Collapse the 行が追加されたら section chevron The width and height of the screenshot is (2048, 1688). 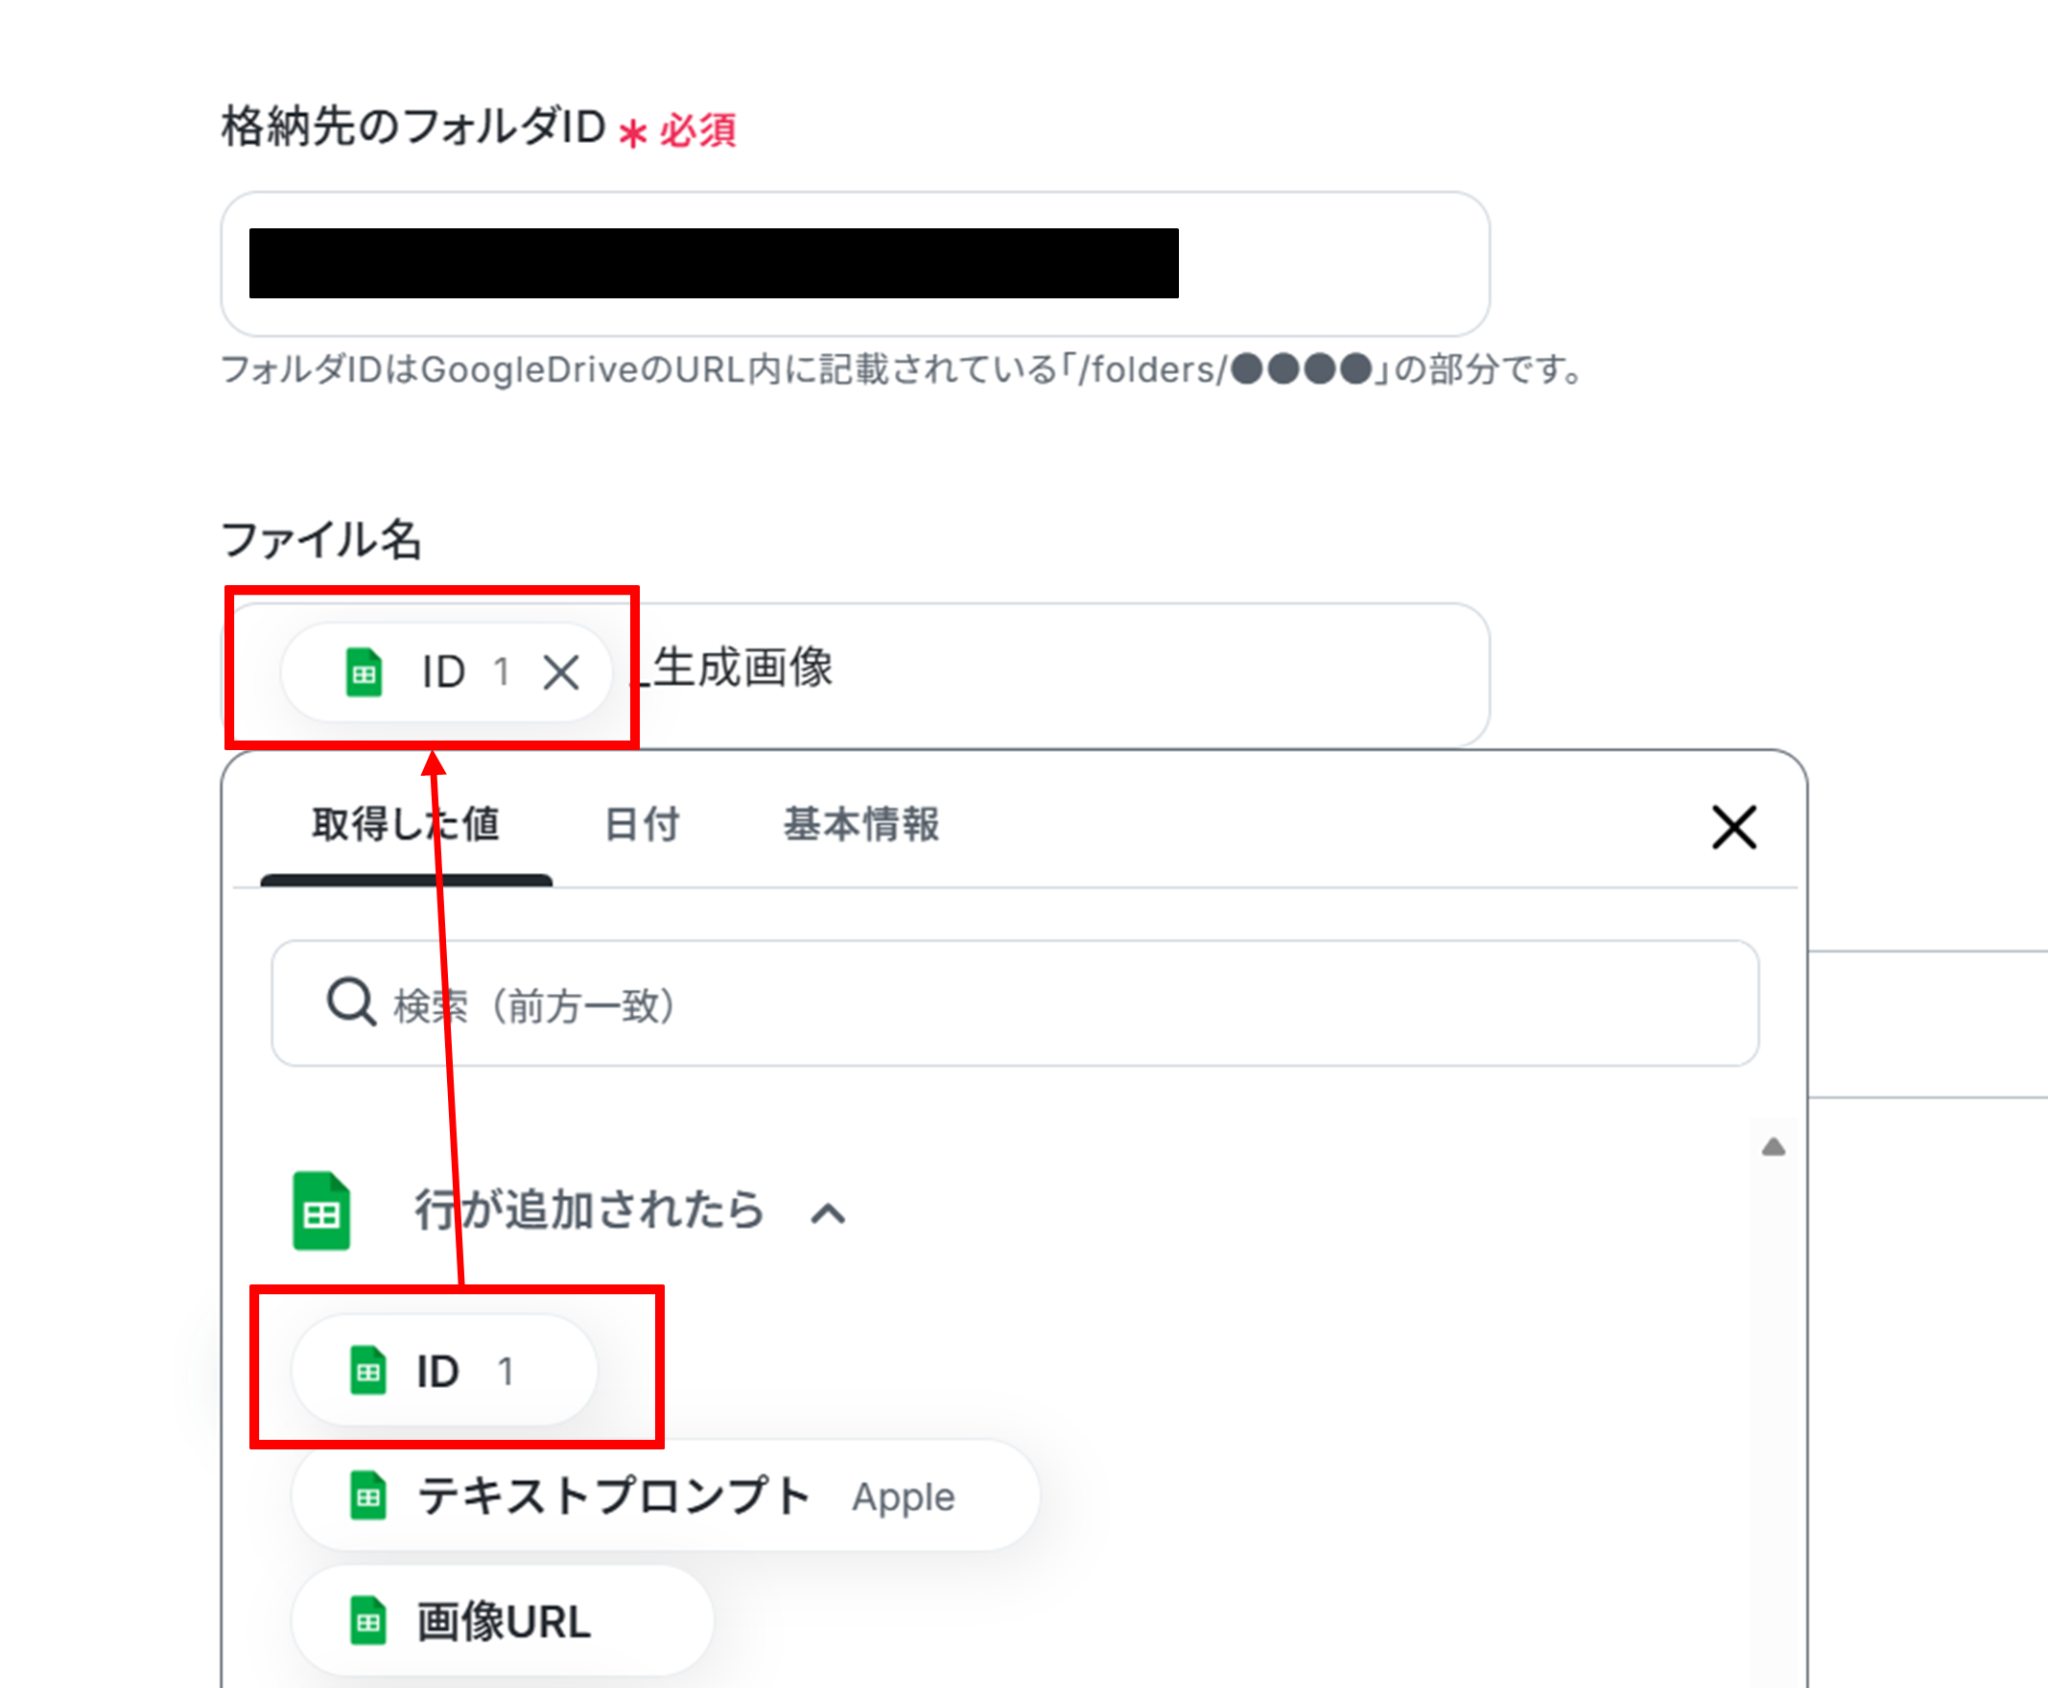pos(828,1214)
